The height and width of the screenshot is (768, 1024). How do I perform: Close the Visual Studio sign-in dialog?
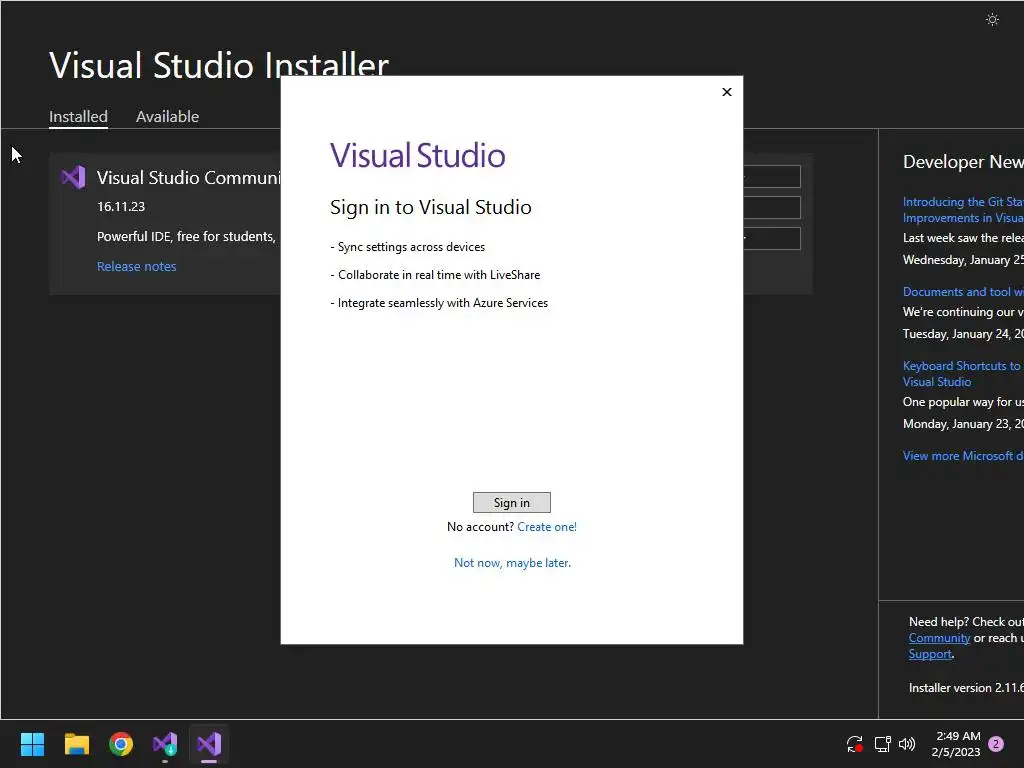click(726, 92)
